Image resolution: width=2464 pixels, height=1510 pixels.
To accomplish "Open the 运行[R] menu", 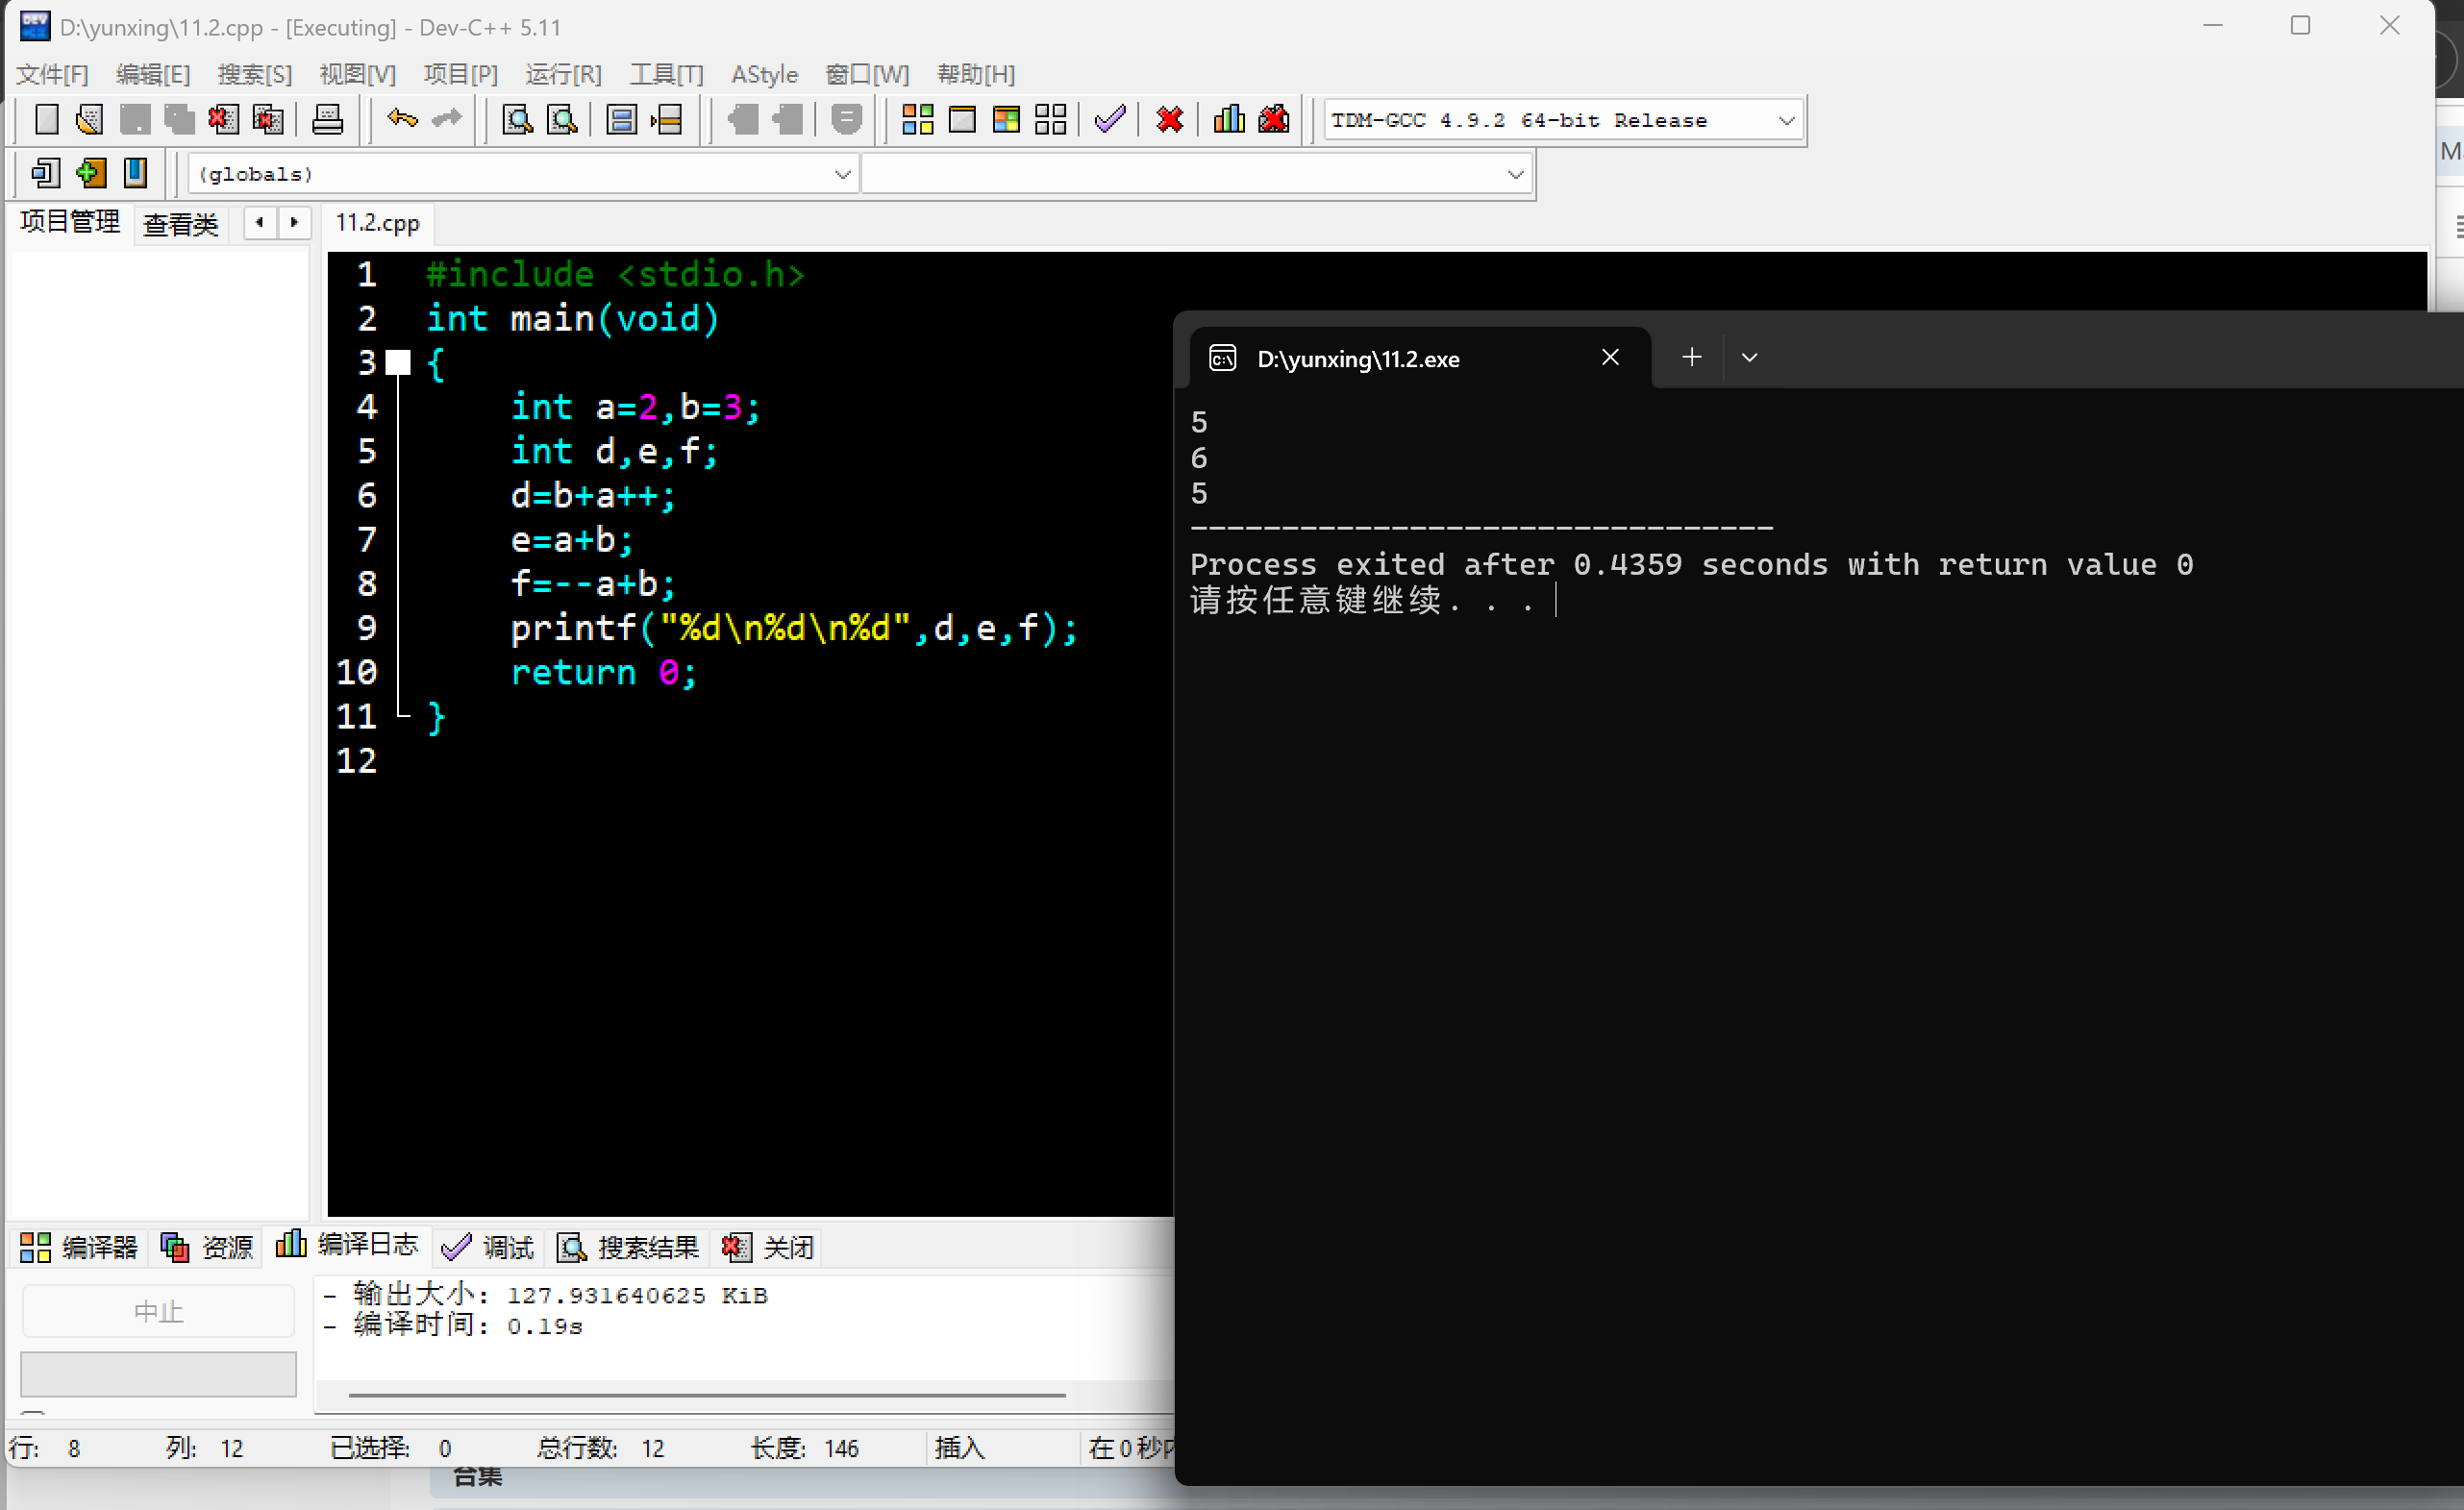I will tap(563, 74).
